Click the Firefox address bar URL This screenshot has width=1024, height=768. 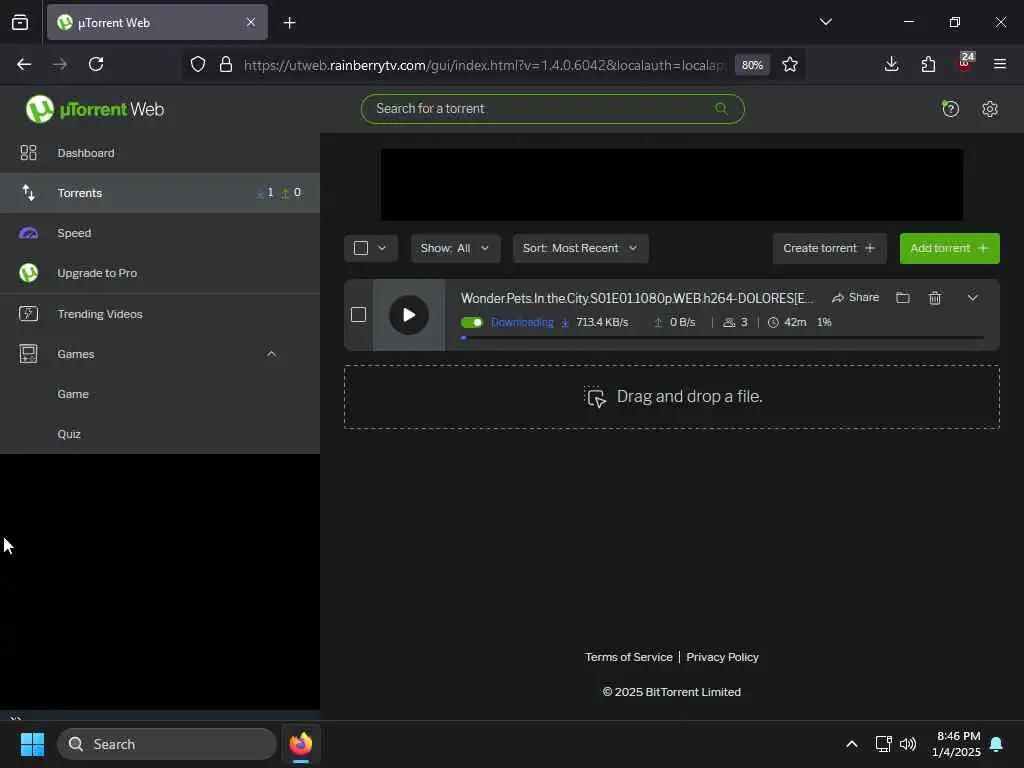click(x=483, y=65)
